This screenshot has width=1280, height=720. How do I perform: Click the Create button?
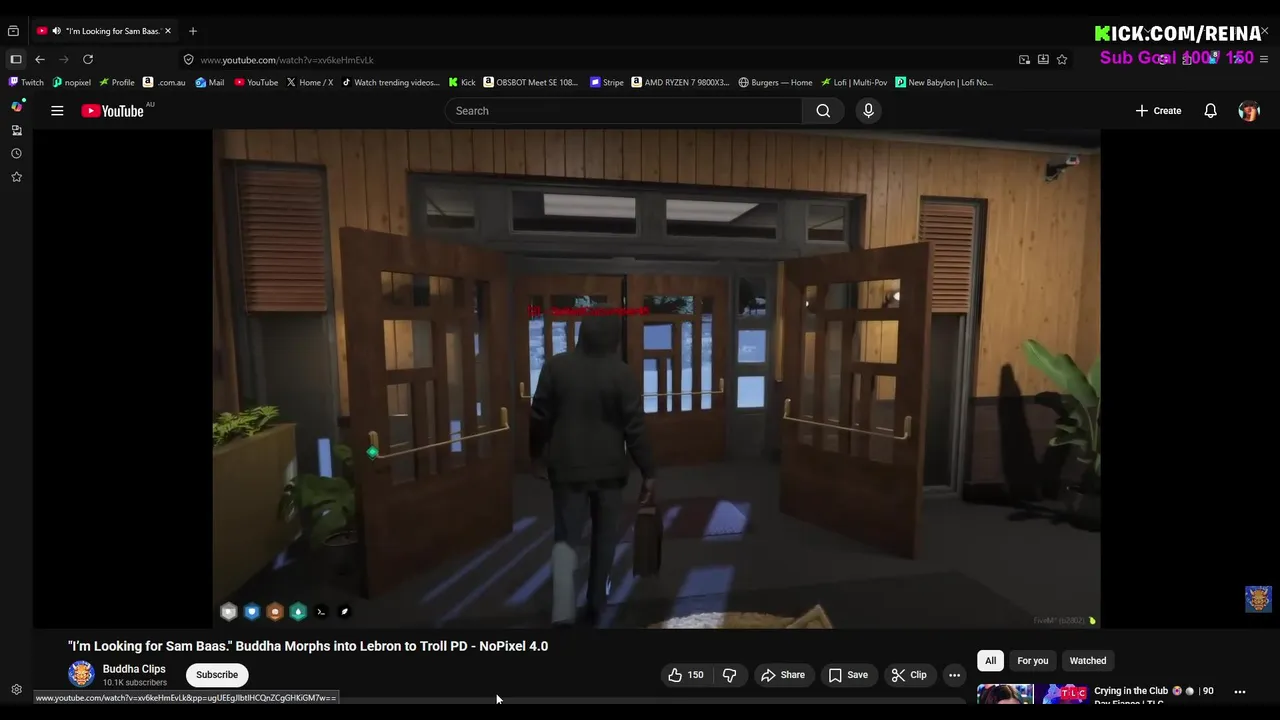point(1158,111)
